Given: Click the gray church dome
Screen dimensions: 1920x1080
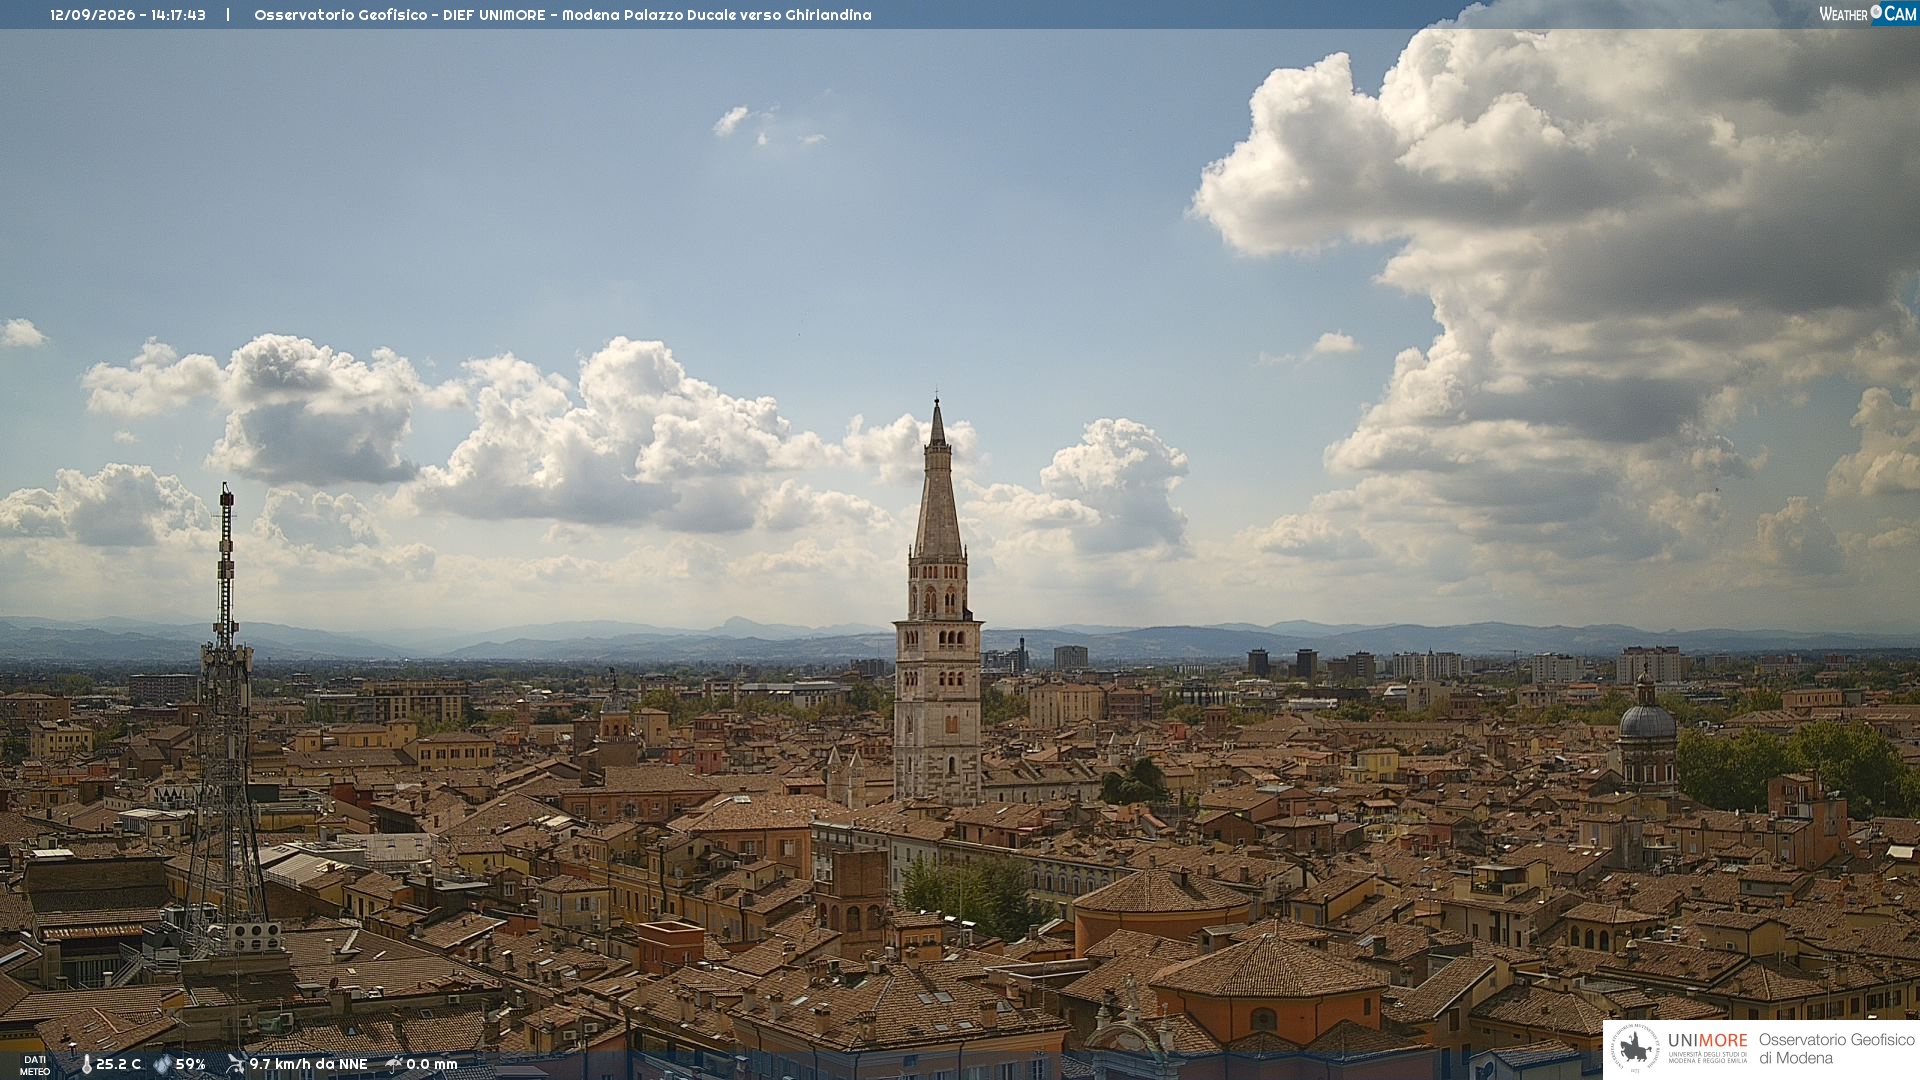Looking at the screenshot, I should pos(1647,719).
